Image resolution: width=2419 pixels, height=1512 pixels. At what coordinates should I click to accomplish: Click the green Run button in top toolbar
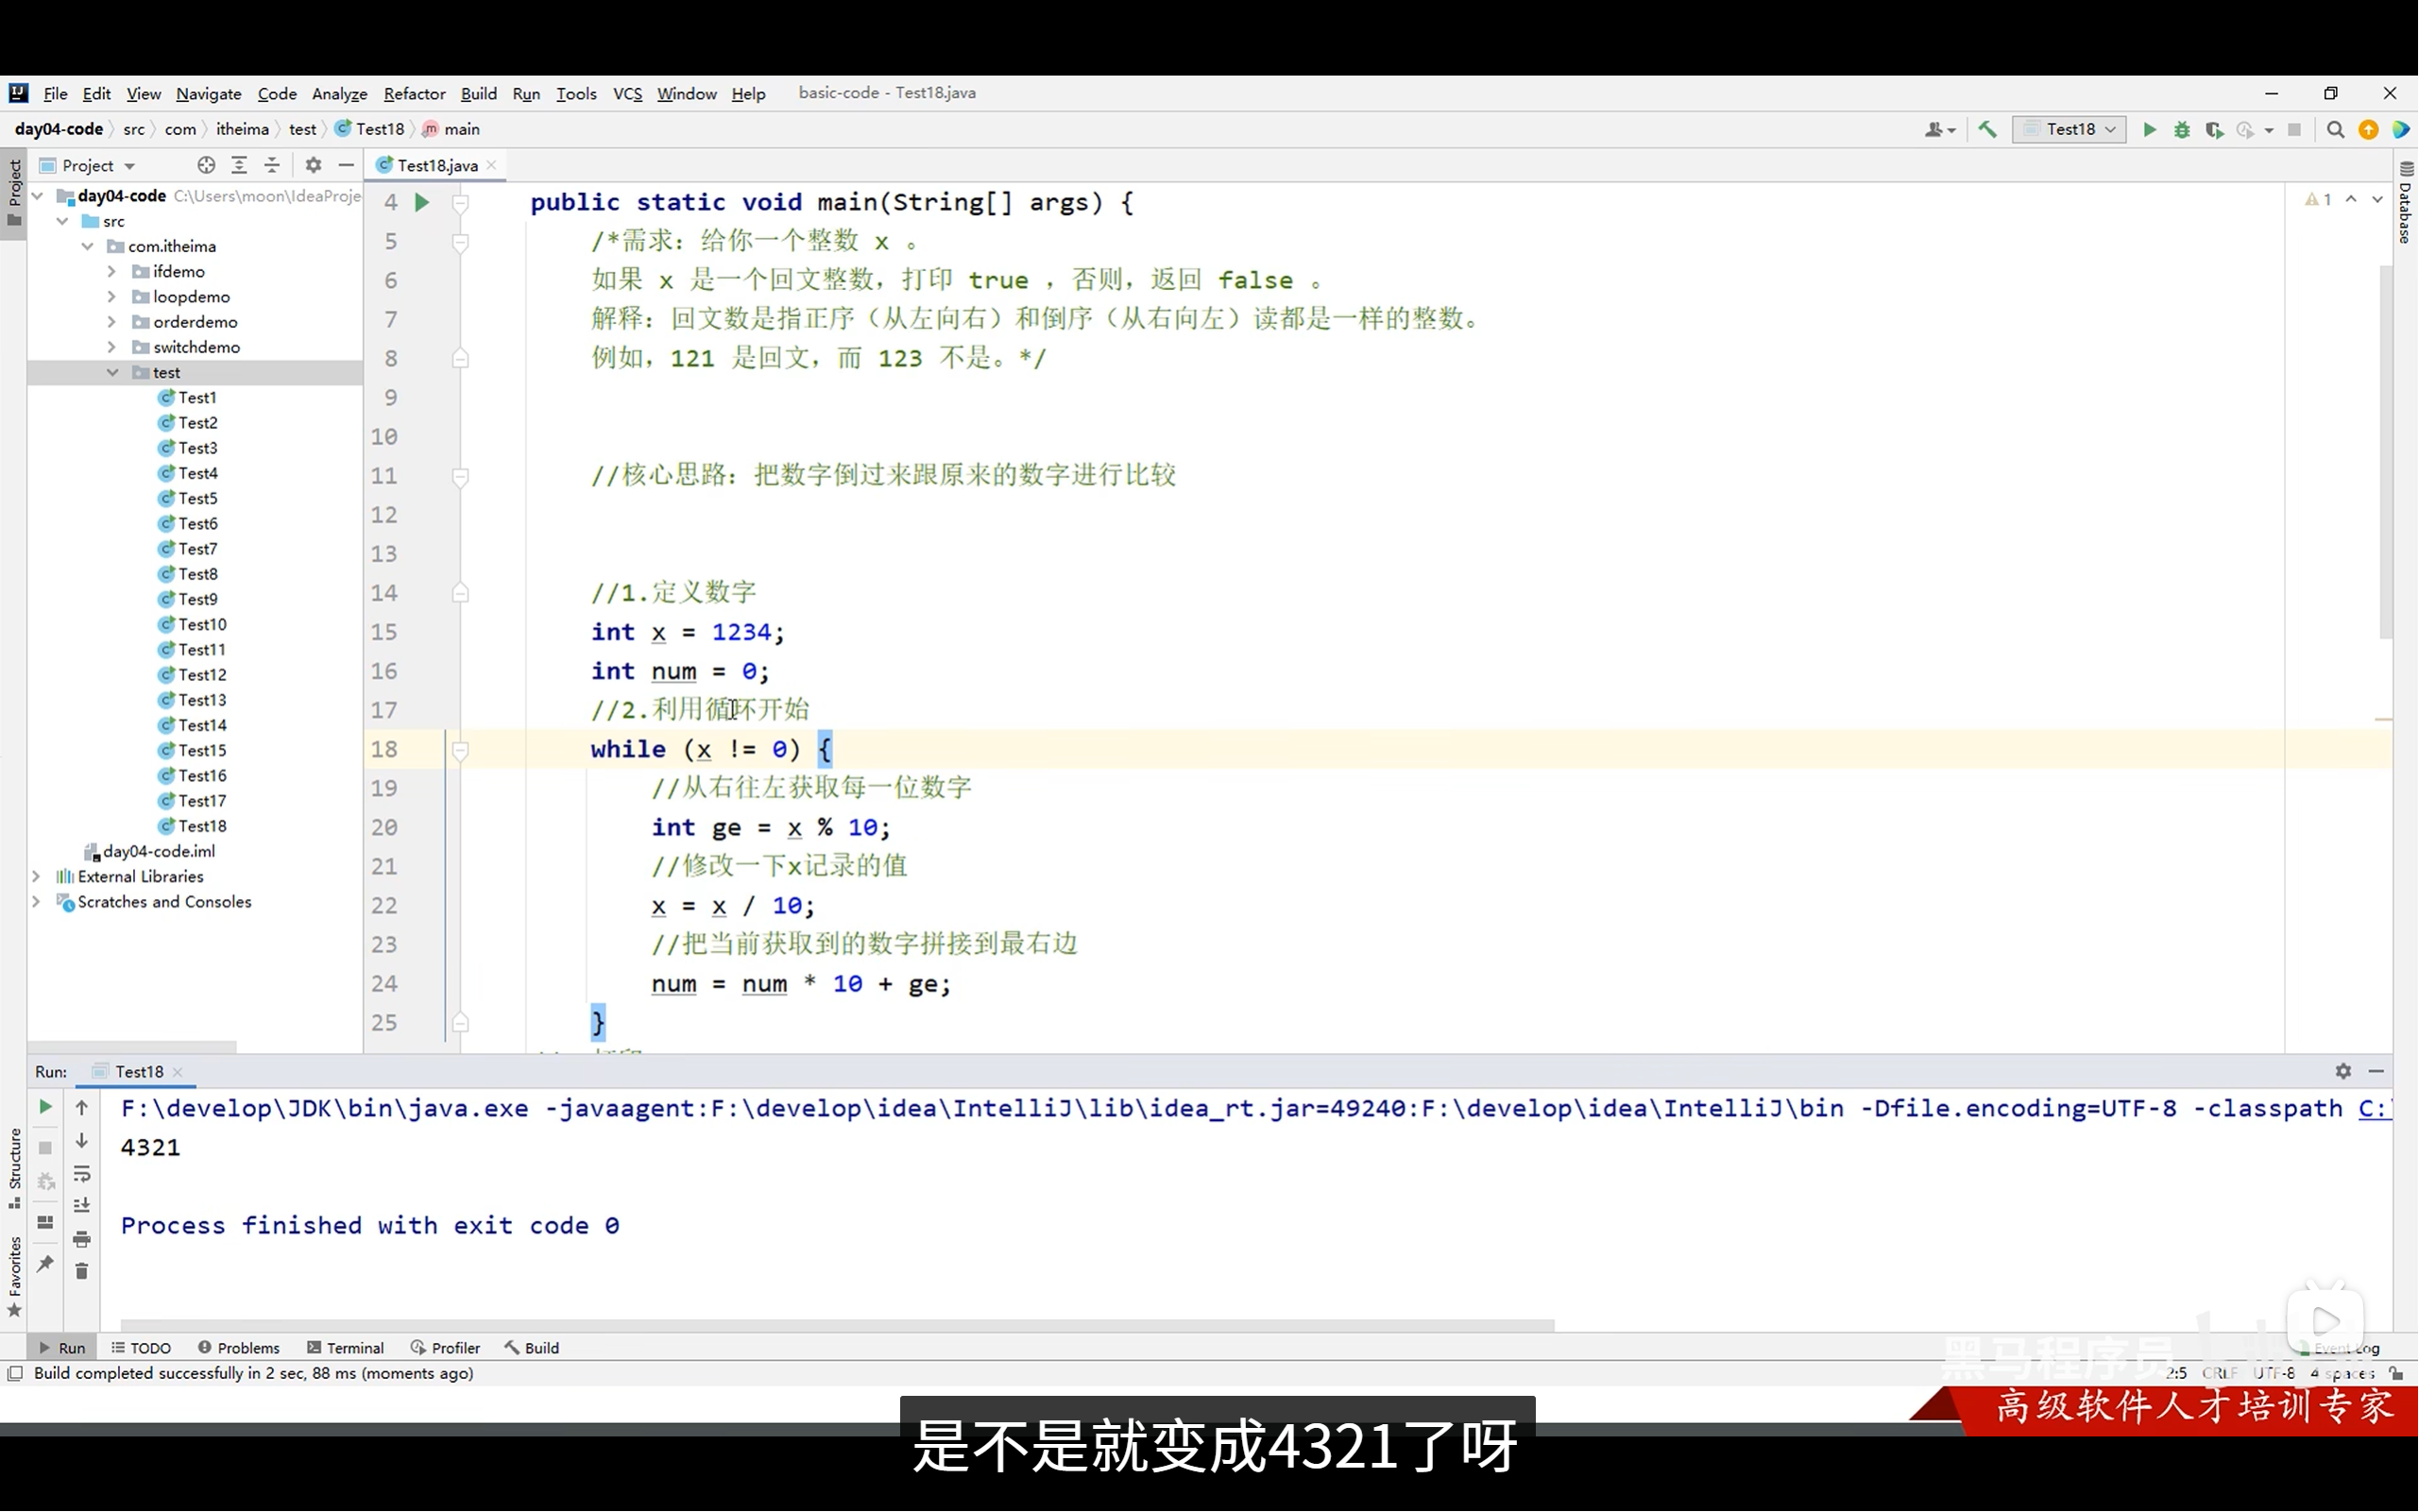pyautogui.click(x=2149, y=130)
